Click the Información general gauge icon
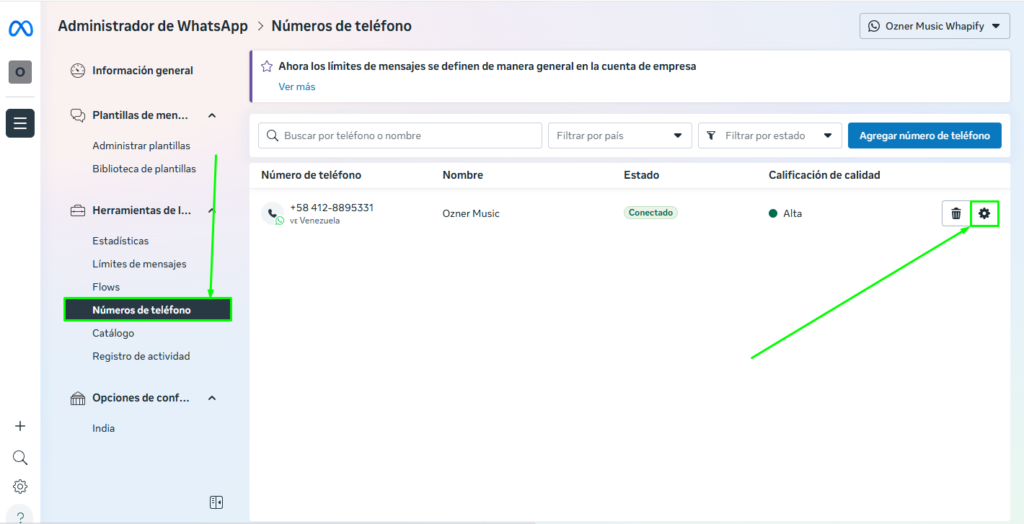This screenshot has height=524, width=1024. click(x=78, y=71)
